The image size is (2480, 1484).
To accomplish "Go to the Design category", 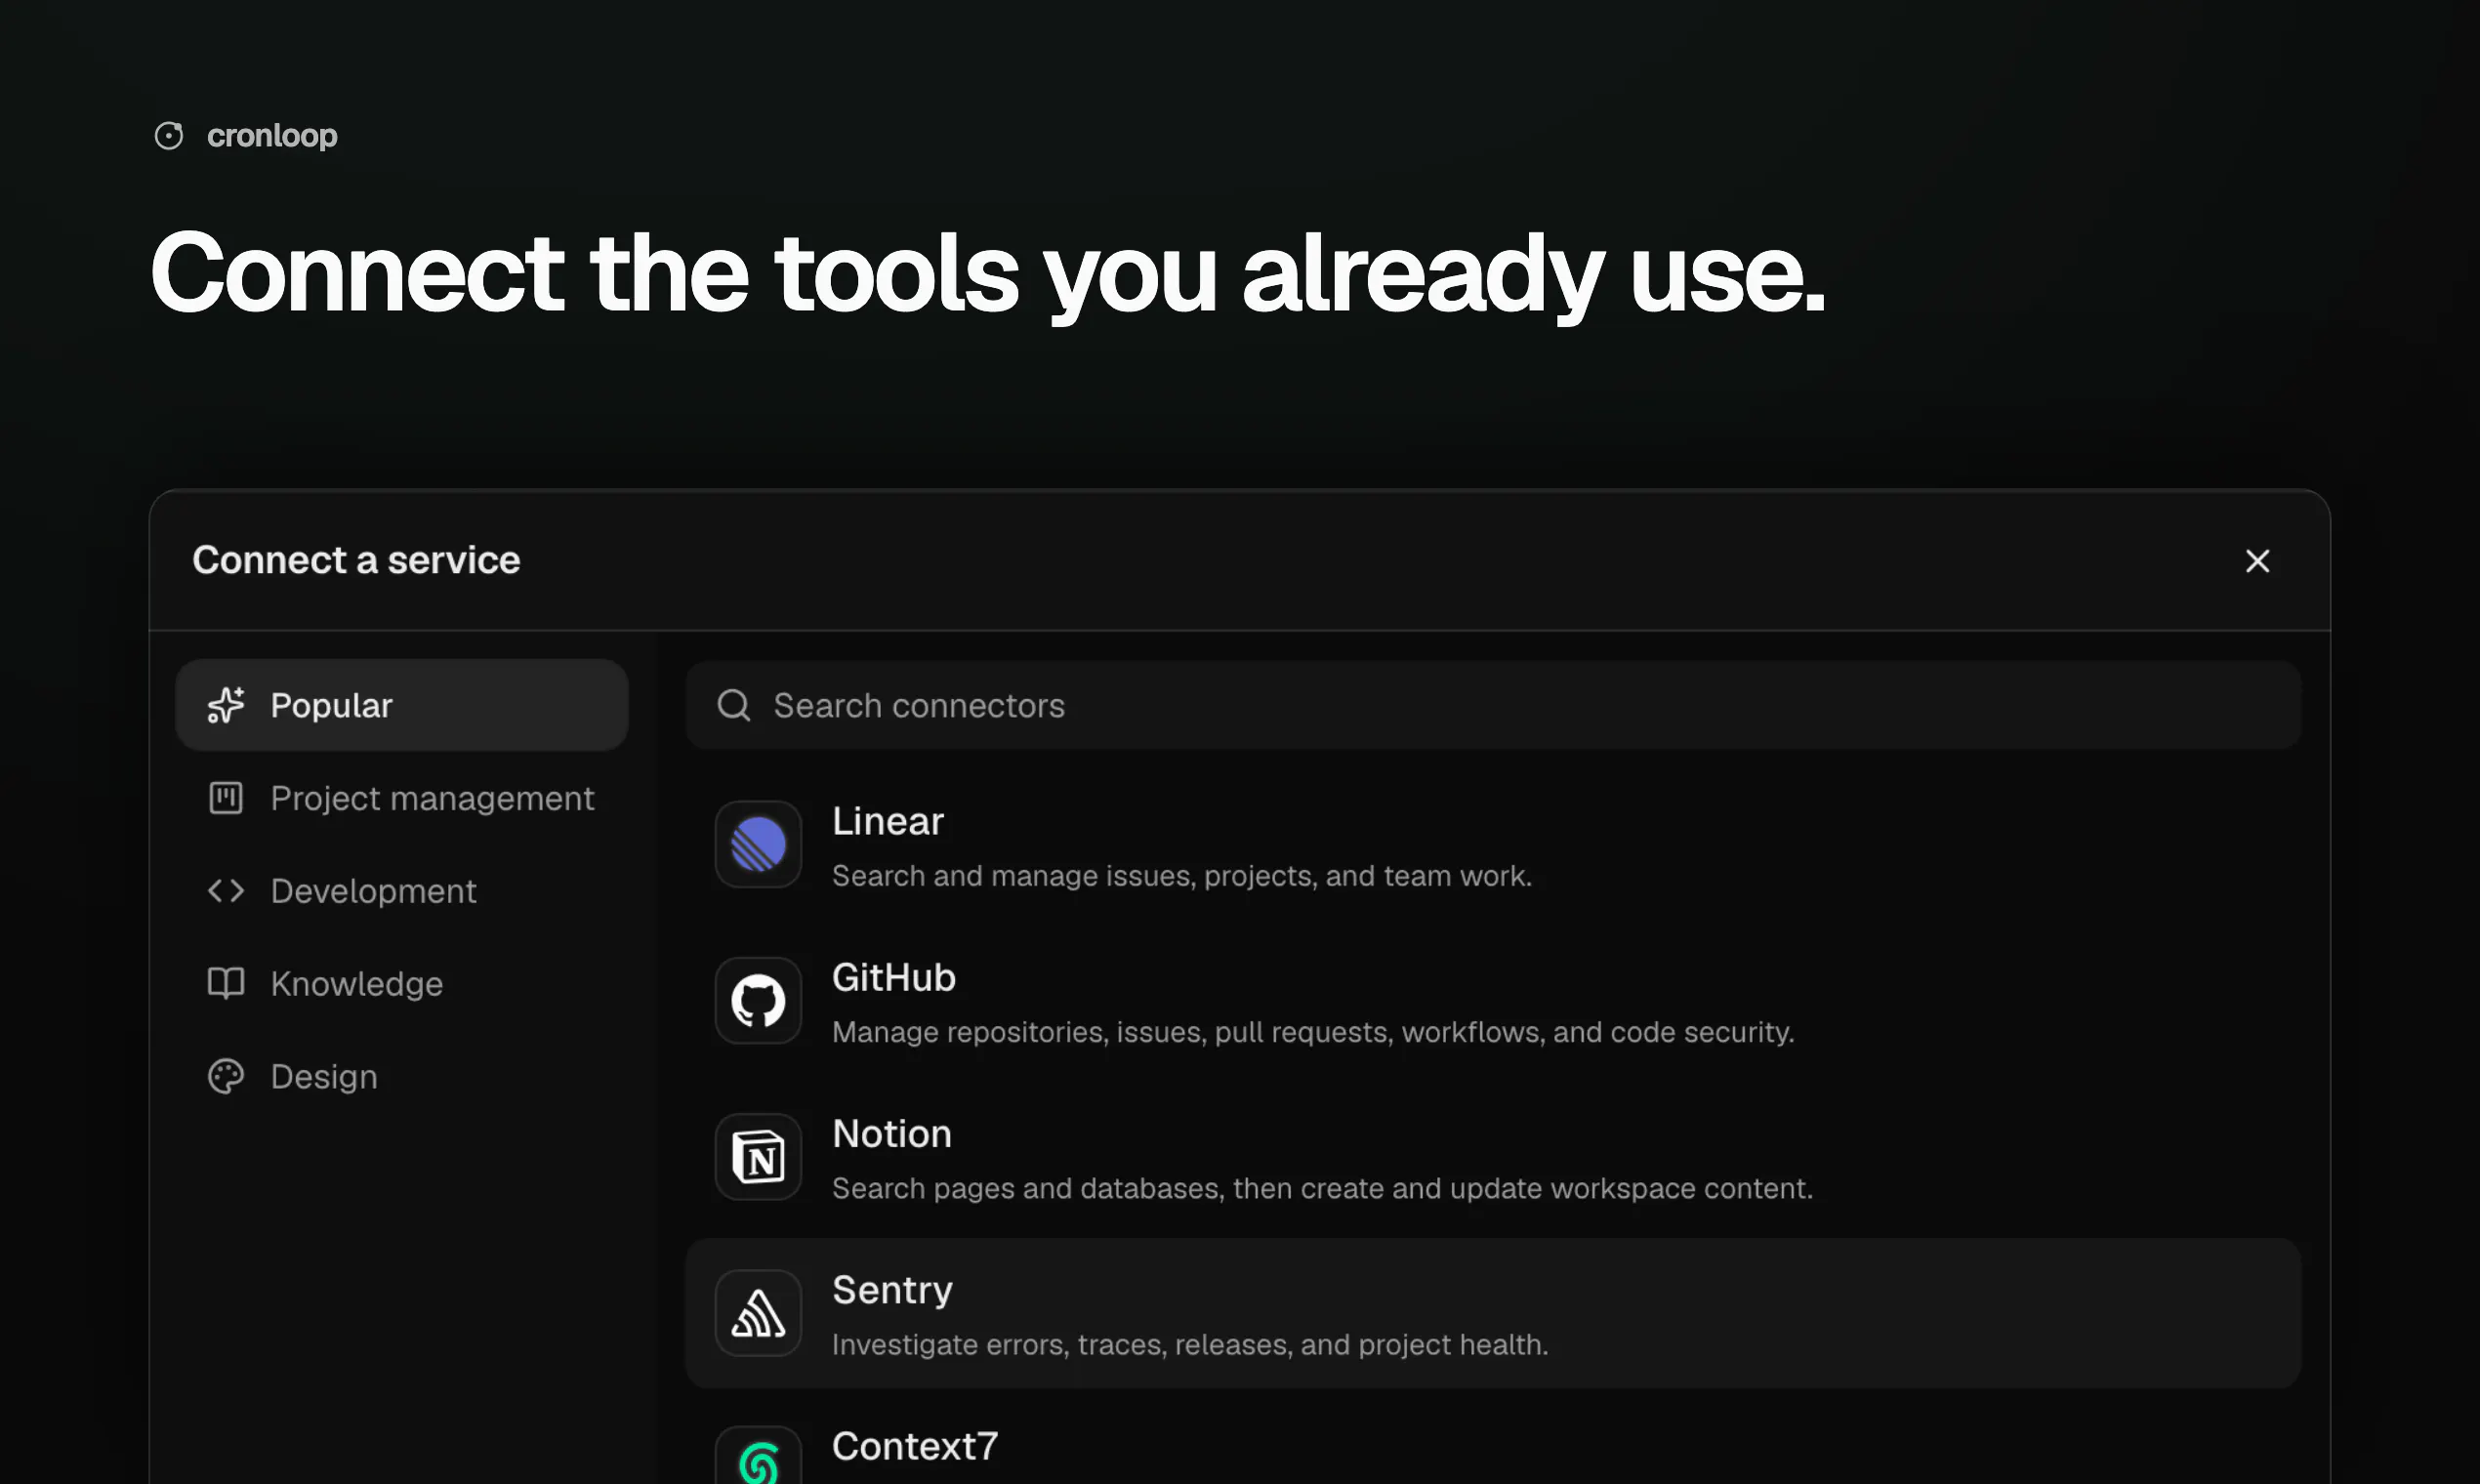I will 402,1077.
